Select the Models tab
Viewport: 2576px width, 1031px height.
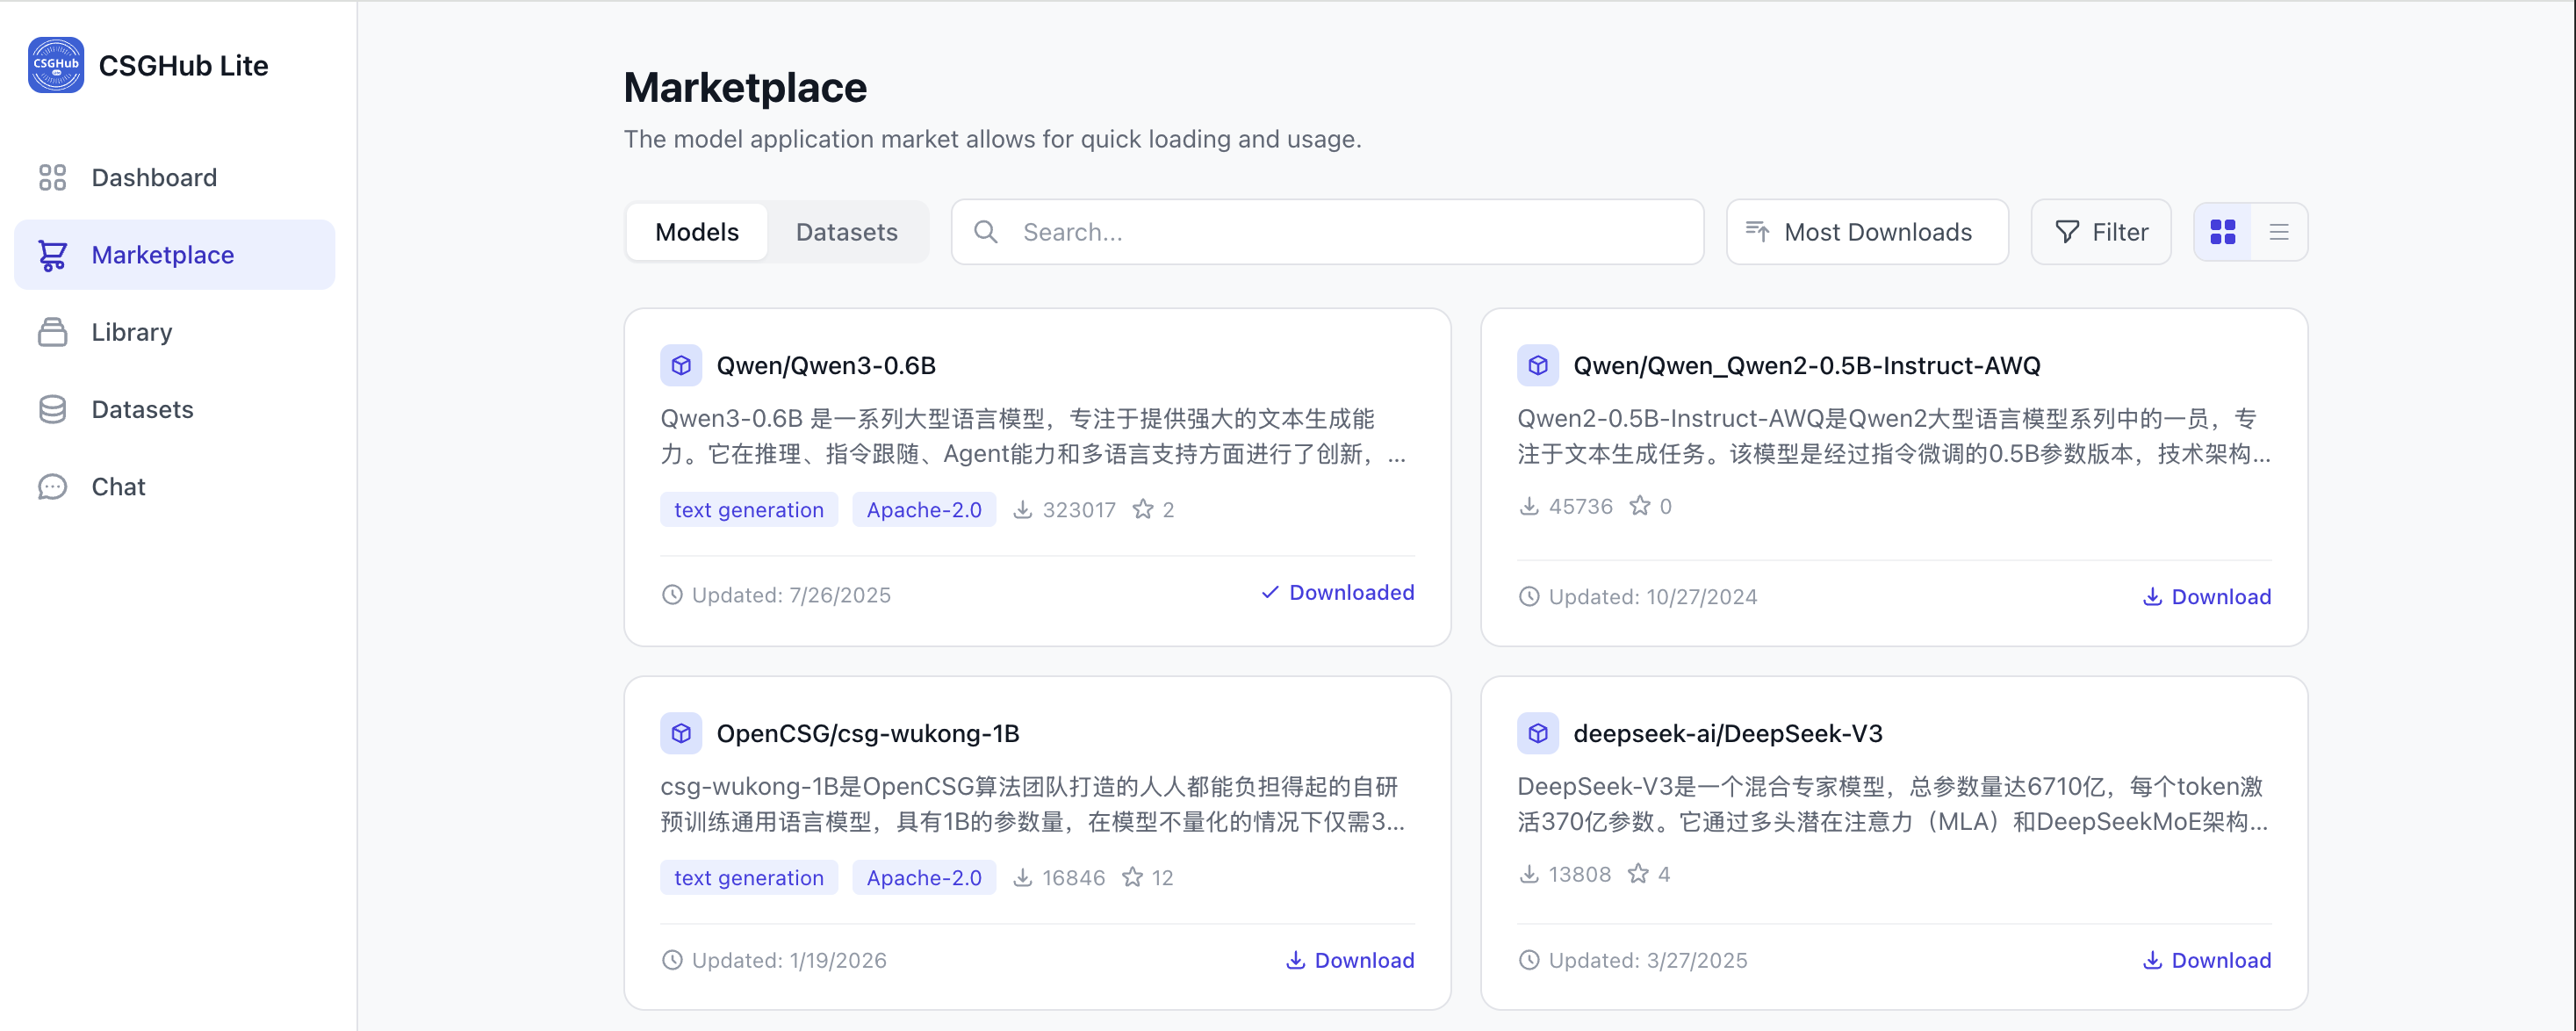pyautogui.click(x=697, y=232)
